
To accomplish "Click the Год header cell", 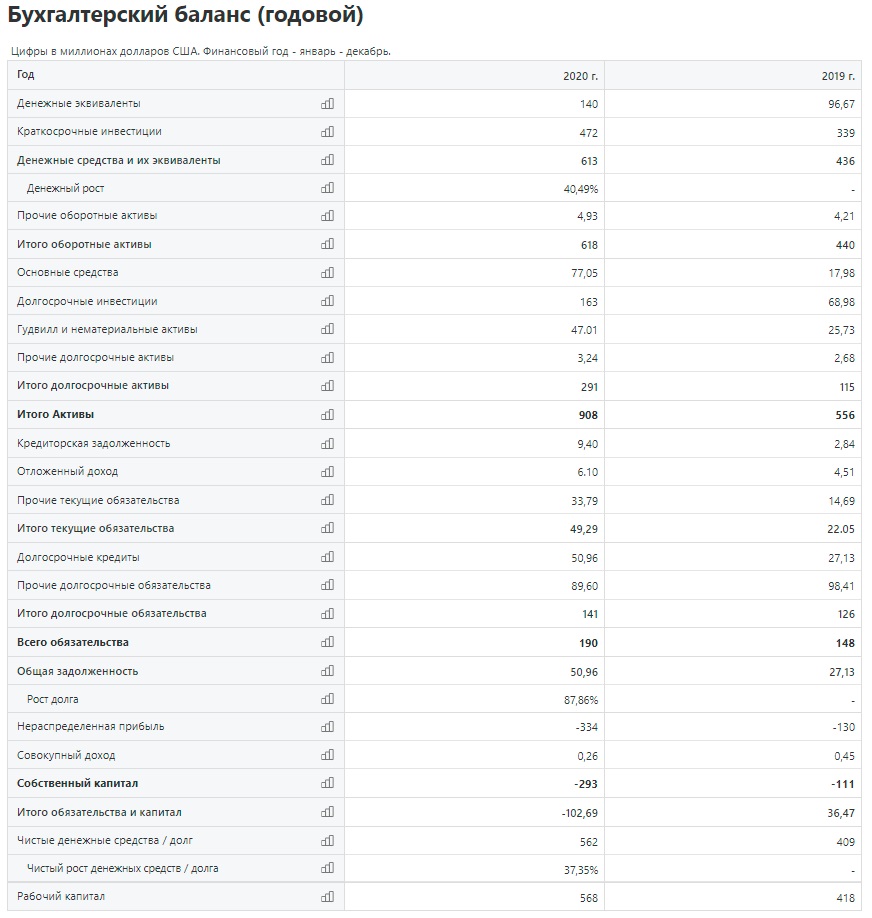I will coord(176,75).
